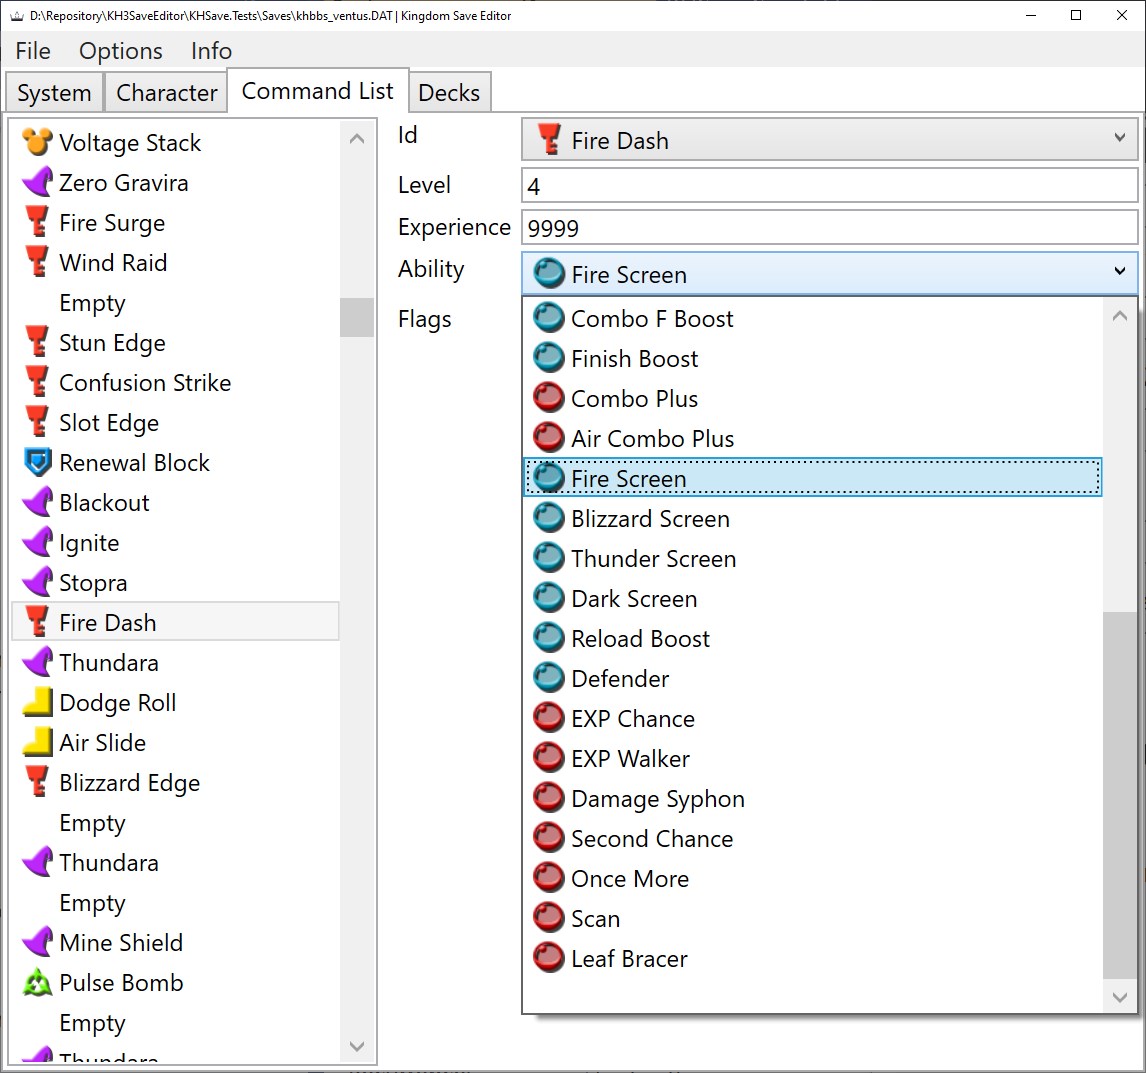Viewport: 1146px width, 1073px height.
Task: Select the Empty row below Wind Raid
Action: (x=175, y=303)
